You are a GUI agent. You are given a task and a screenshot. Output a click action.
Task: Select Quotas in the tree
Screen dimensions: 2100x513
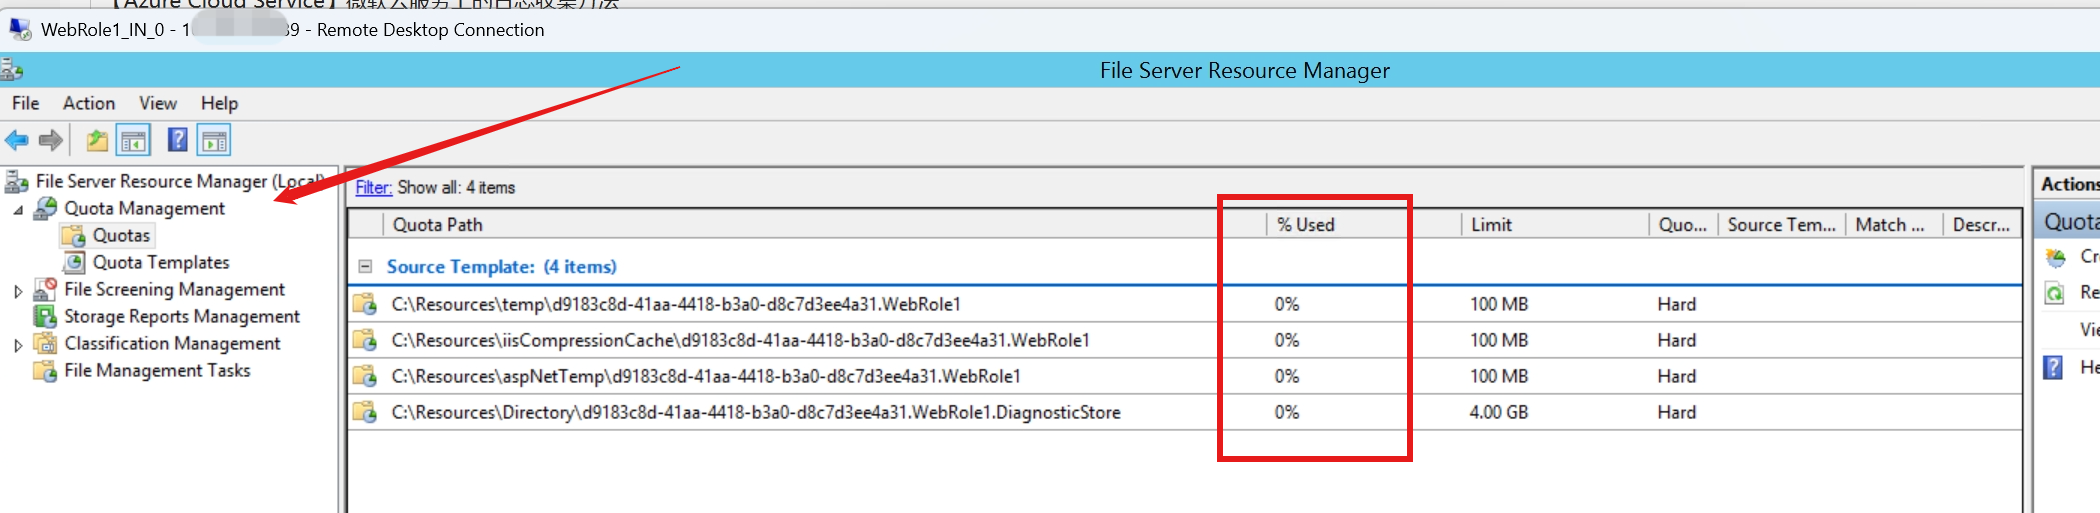(x=121, y=236)
